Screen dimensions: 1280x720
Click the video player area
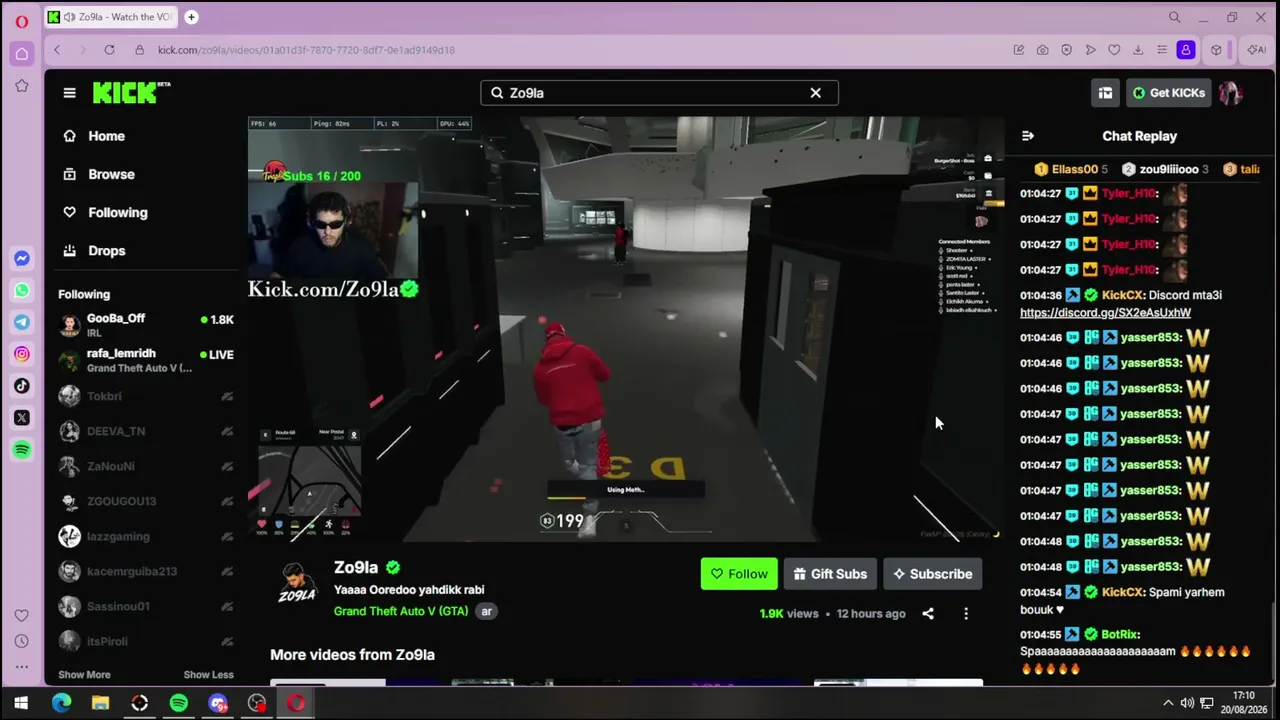[626, 329]
